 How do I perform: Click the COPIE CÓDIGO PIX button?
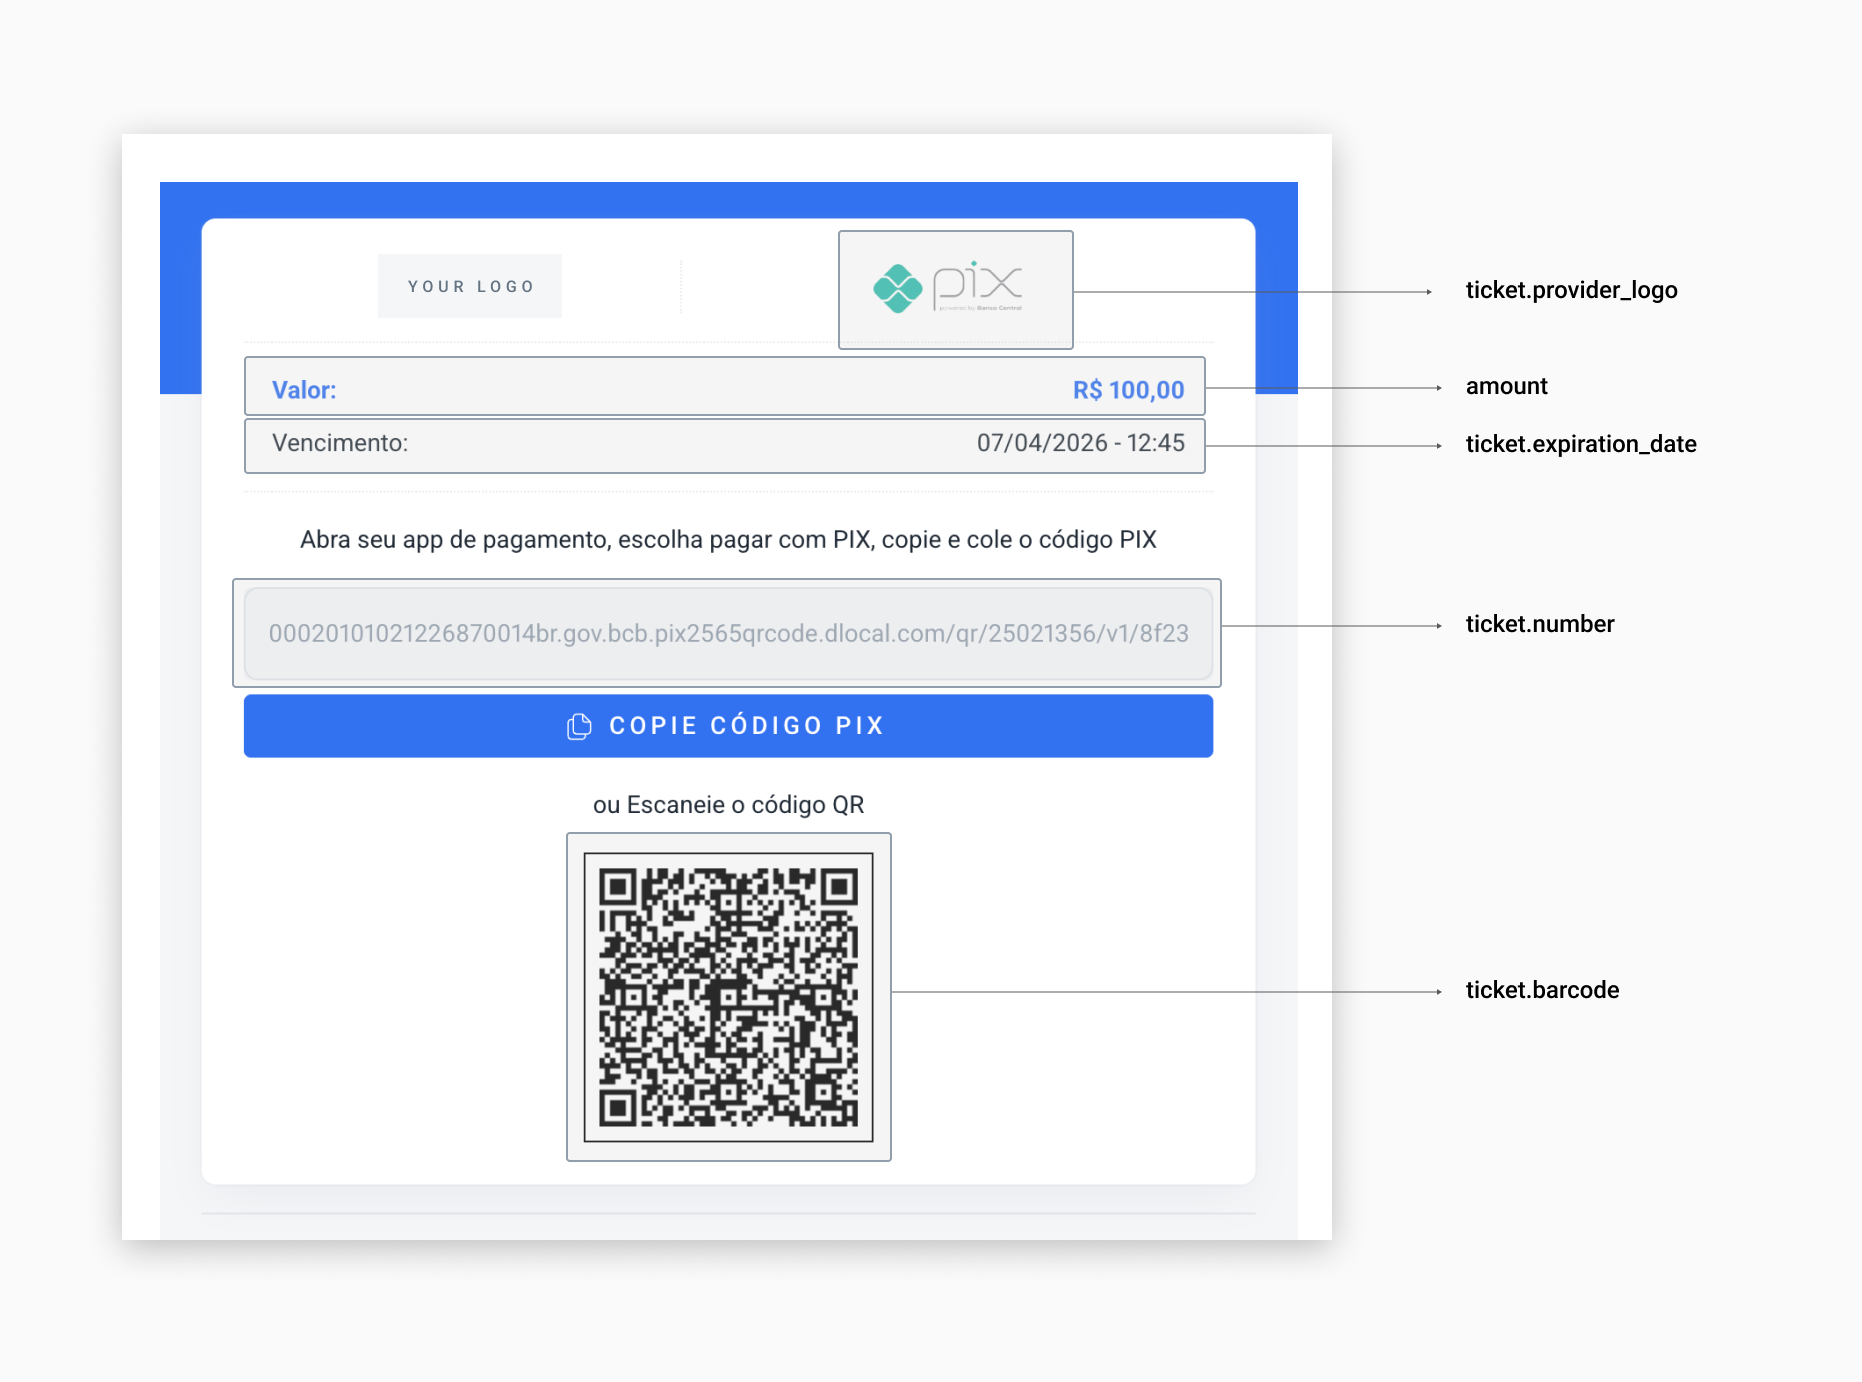pyautogui.click(x=728, y=726)
